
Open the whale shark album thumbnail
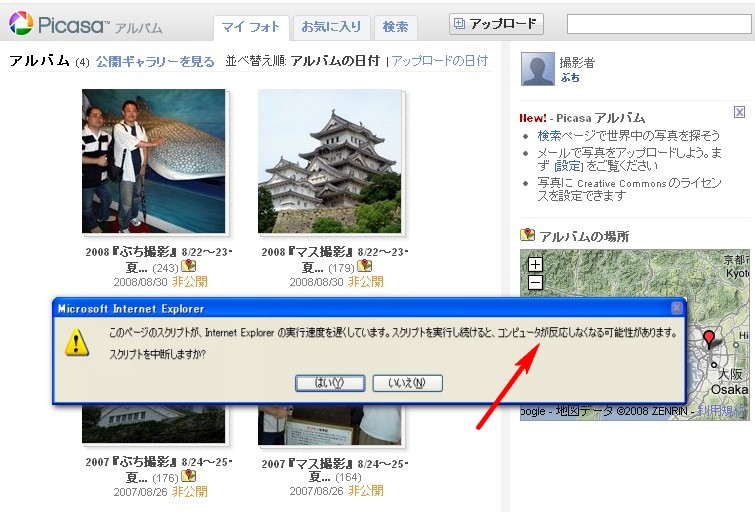click(x=153, y=160)
